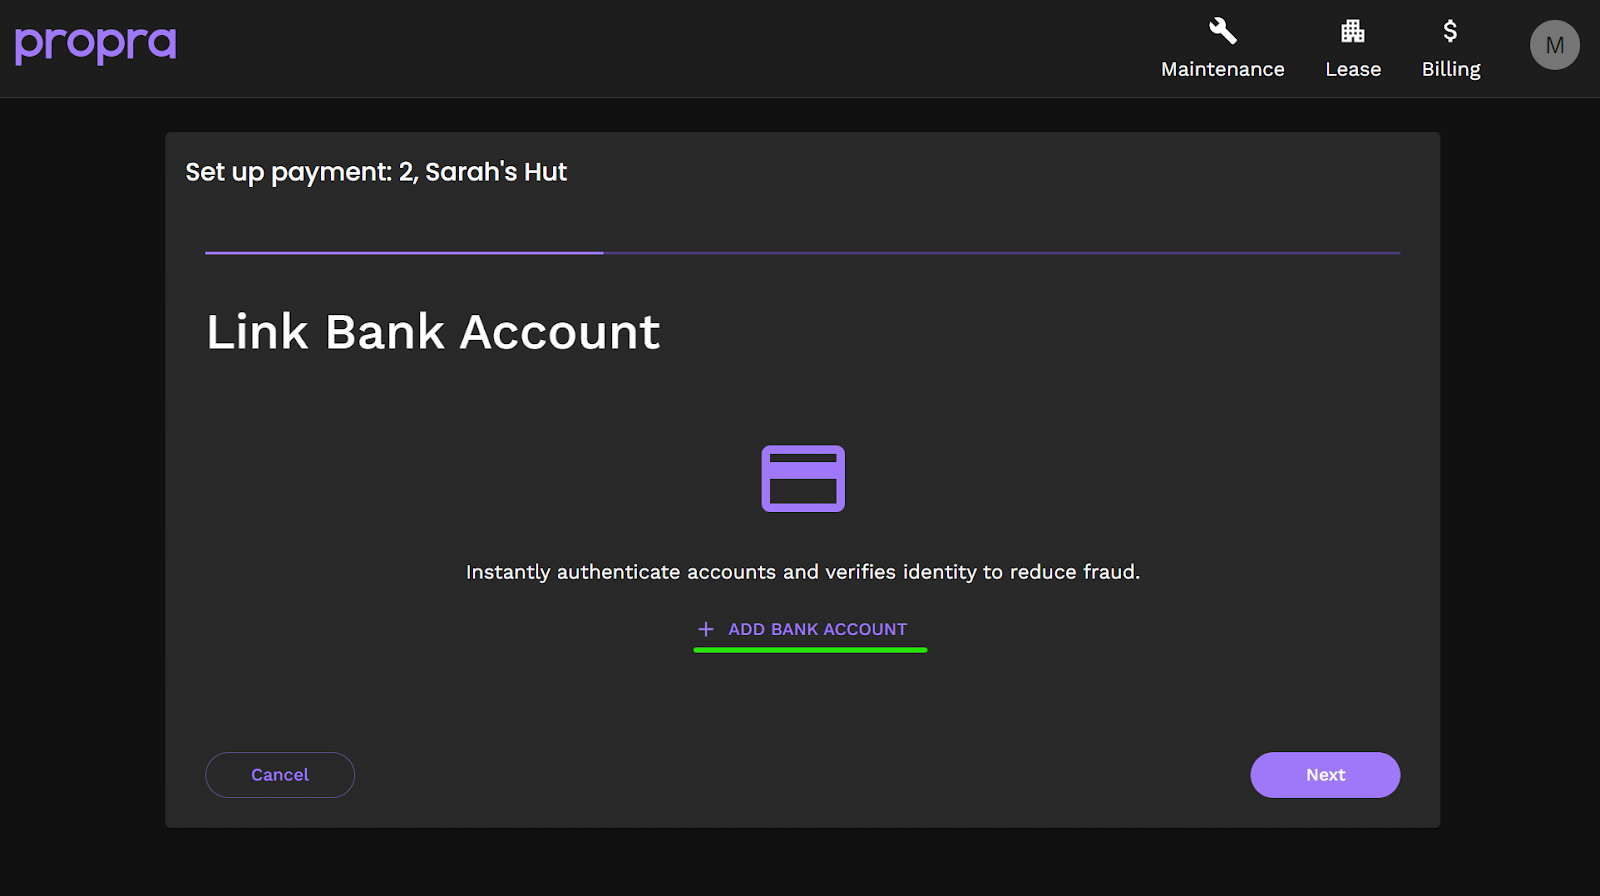Viewport: 1600px width, 896px height.
Task: Select the Maintenance menu label
Action: point(1222,69)
